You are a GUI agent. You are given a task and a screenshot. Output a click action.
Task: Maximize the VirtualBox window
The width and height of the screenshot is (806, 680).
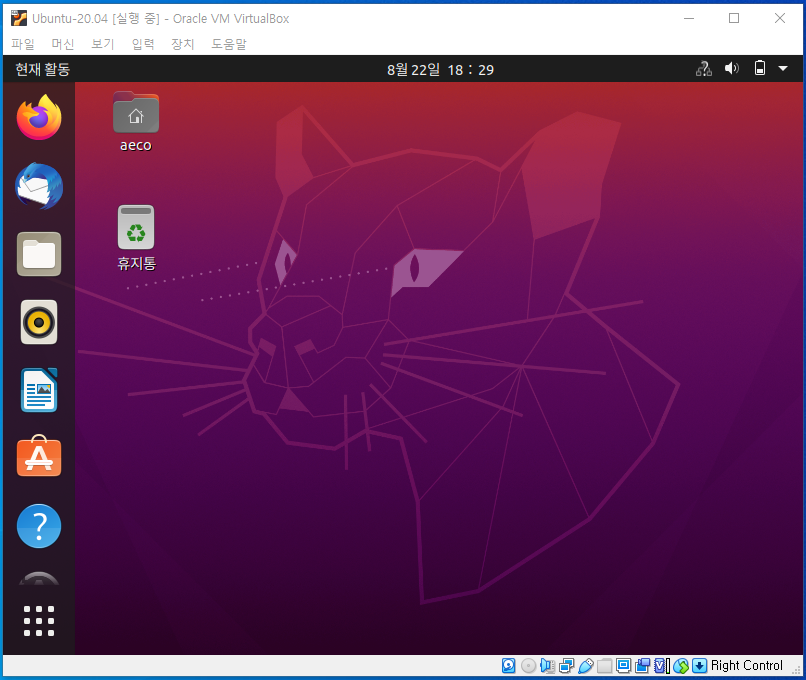[734, 18]
